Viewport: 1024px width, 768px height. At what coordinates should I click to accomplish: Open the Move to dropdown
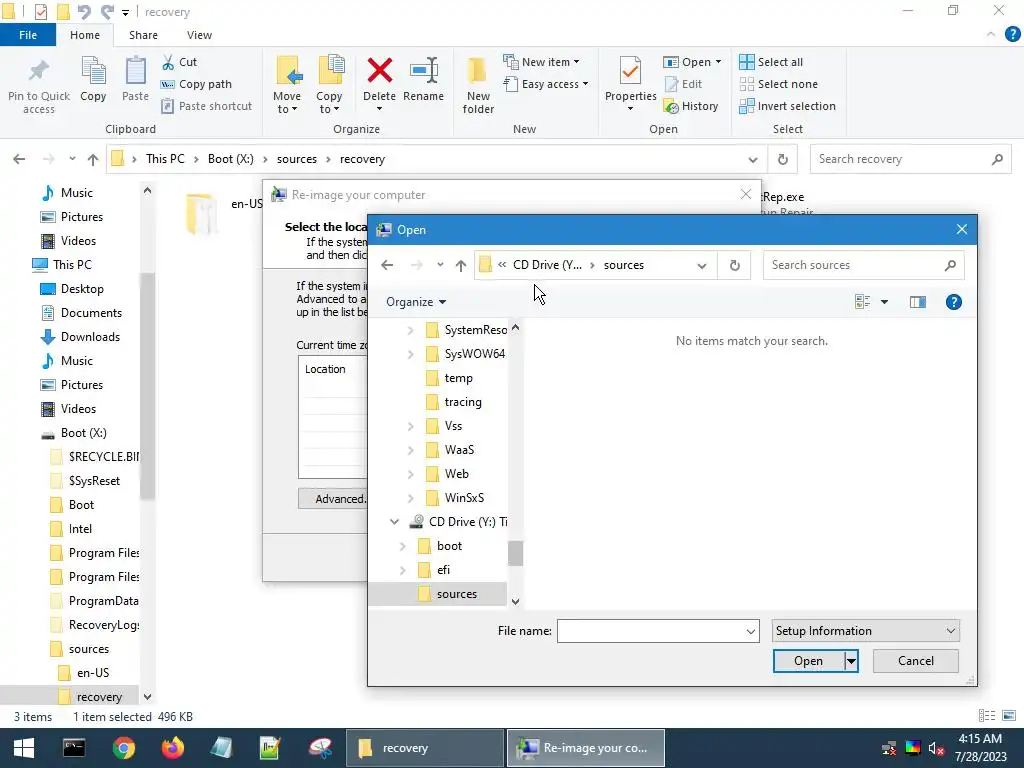click(x=287, y=103)
